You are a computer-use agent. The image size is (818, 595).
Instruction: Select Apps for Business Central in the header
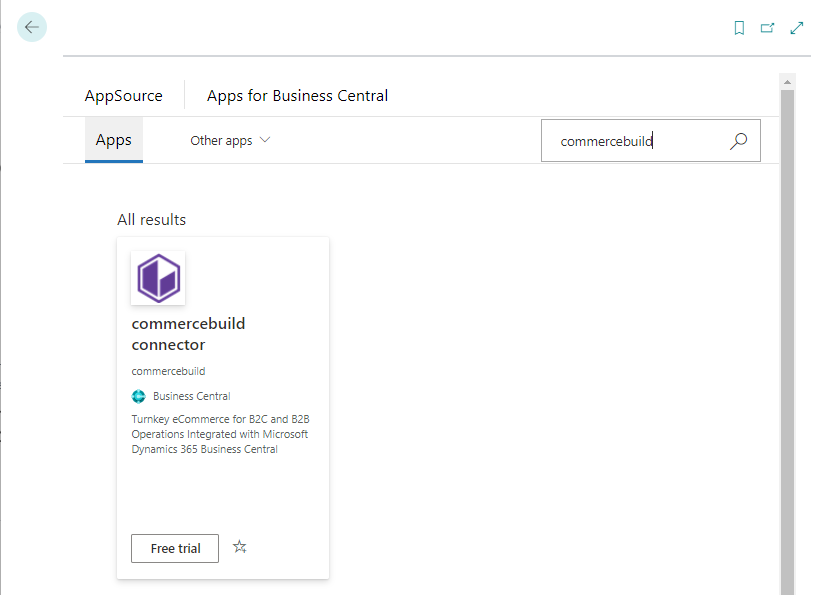[297, 95]
